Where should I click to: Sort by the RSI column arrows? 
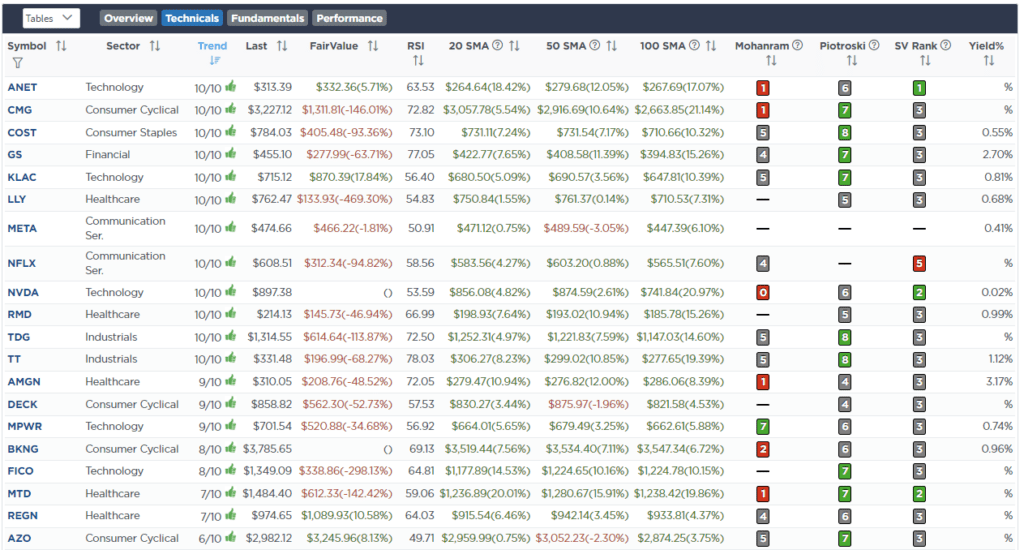coord(418,61)
